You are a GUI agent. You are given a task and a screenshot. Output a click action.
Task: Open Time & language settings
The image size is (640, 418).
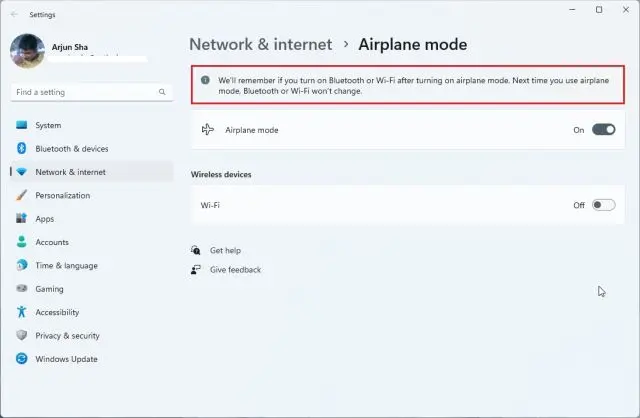coord(66,266)
